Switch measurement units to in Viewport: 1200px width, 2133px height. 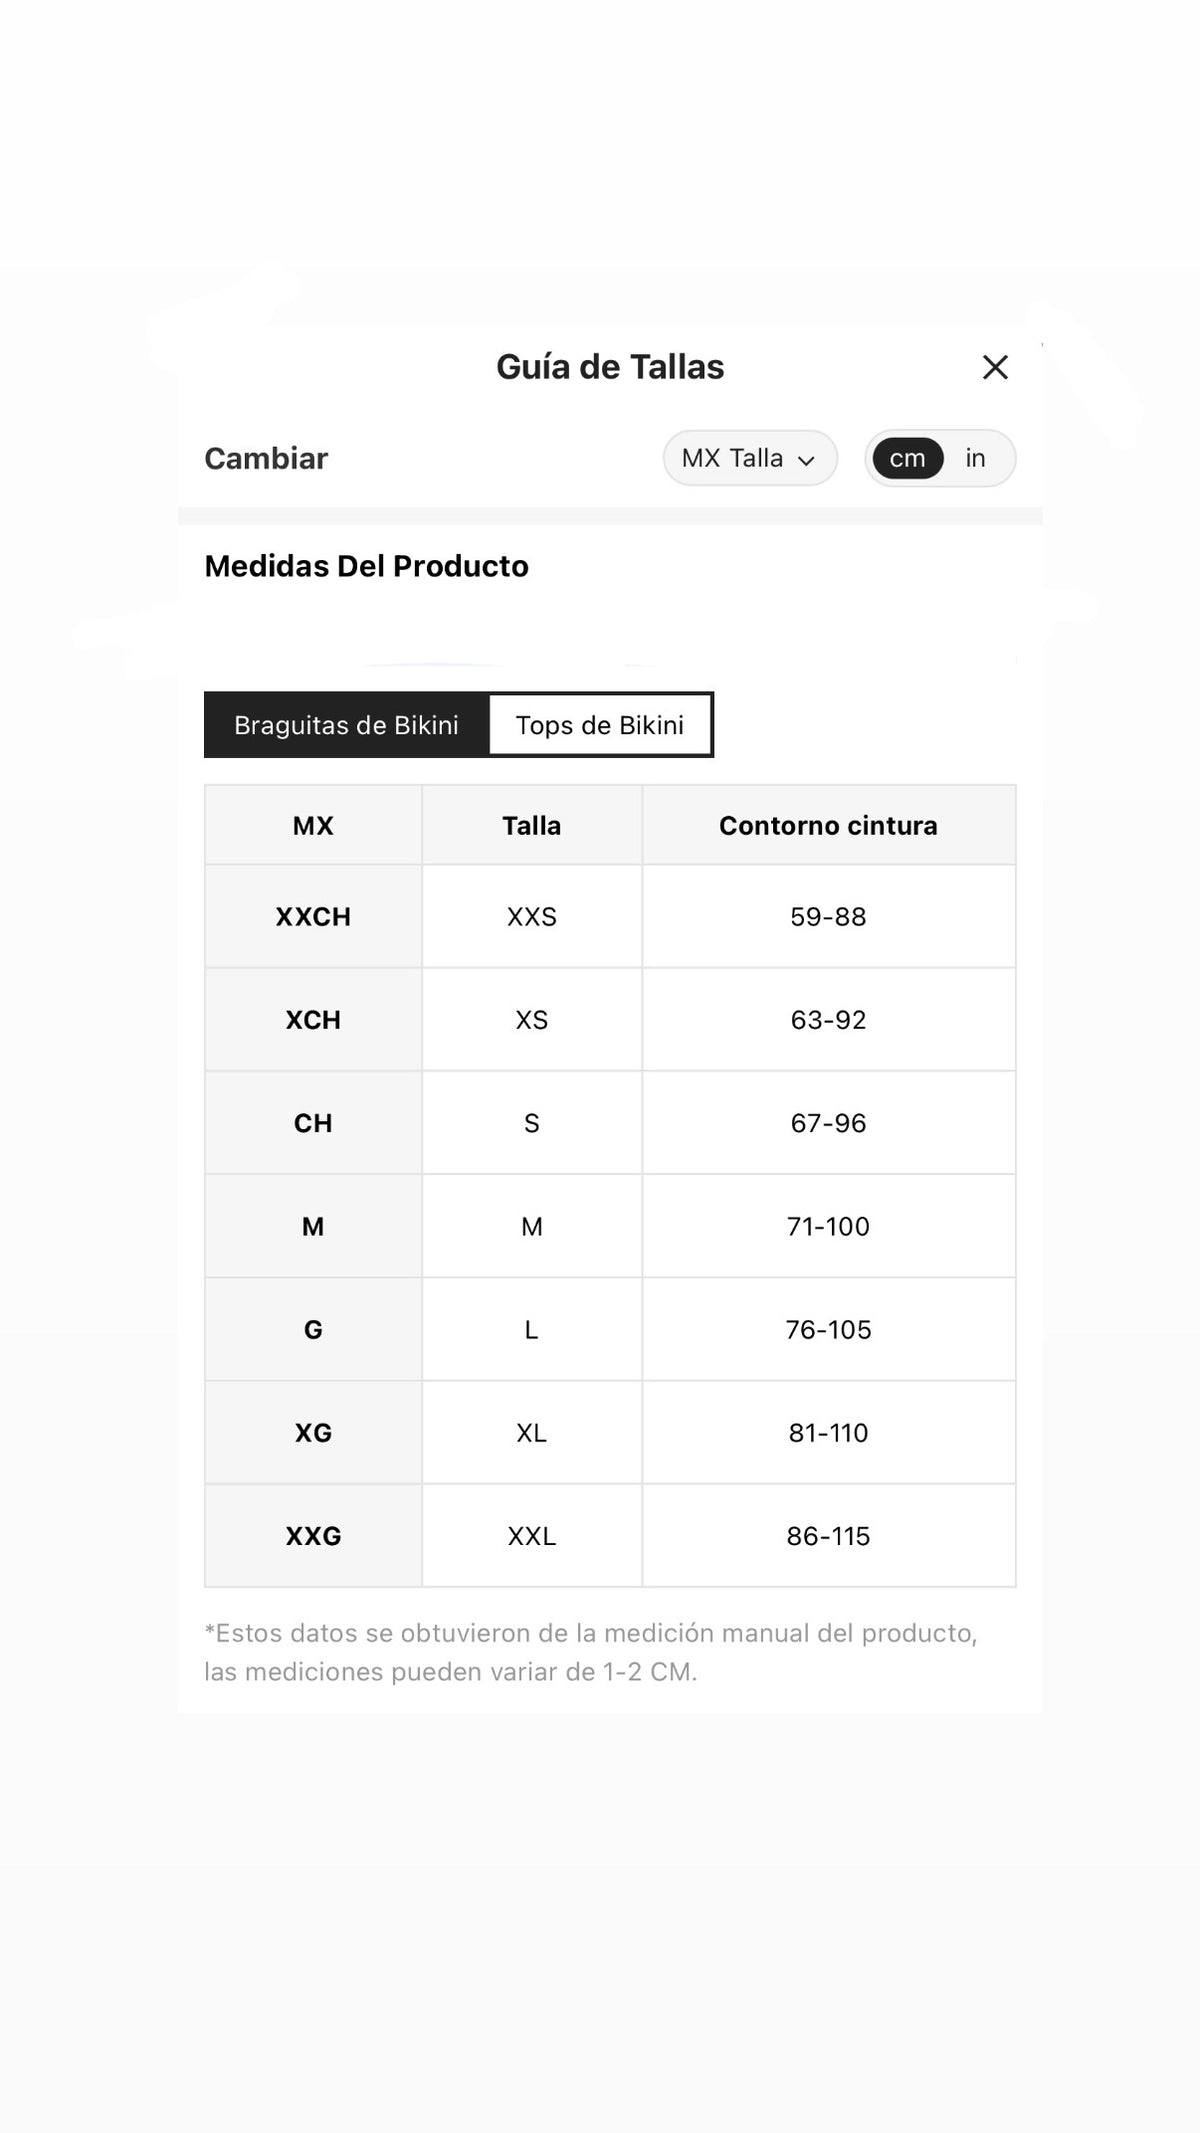(x=975, y=458)
